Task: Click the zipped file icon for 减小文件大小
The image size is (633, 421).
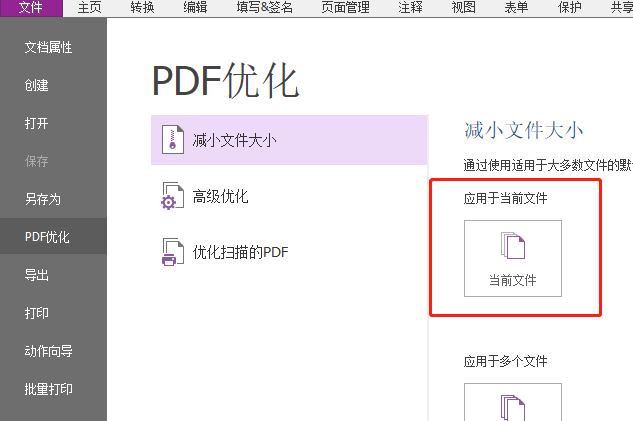Action: point(173,140)
